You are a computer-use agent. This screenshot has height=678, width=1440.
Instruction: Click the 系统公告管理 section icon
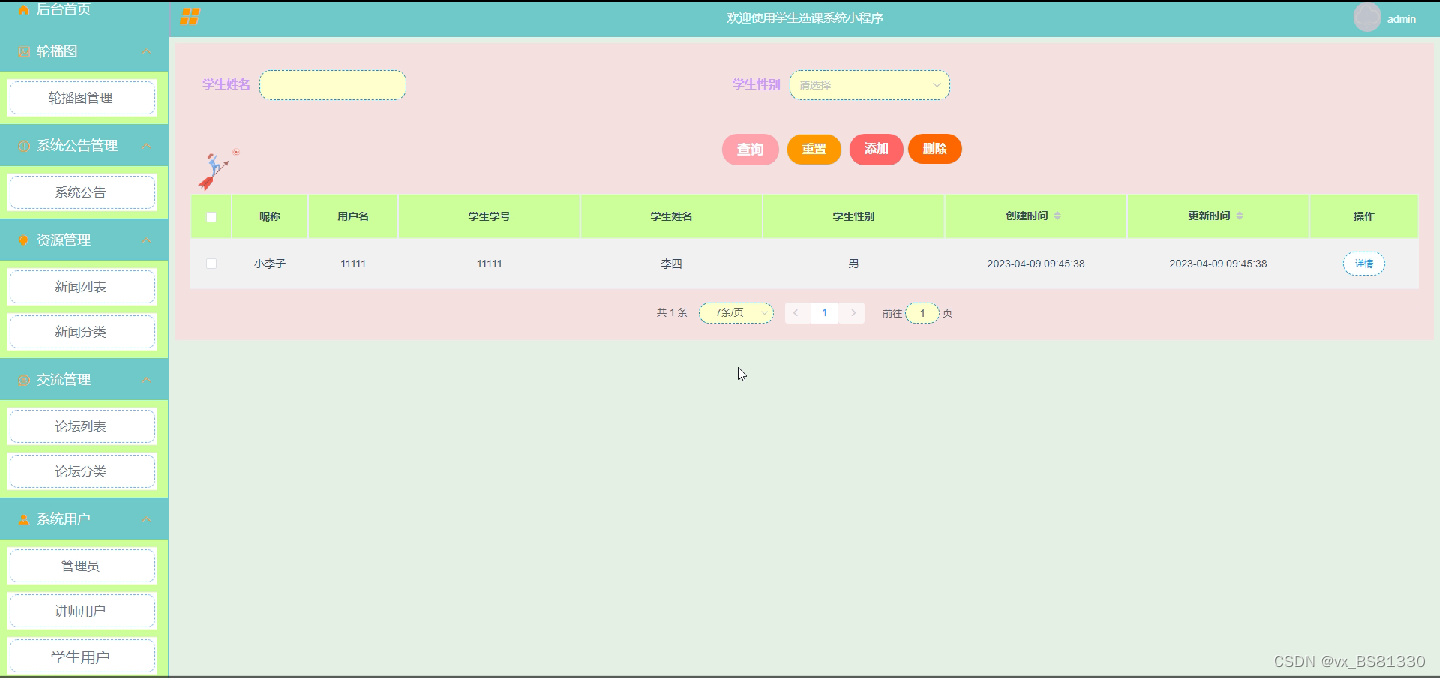[x=24, y=146]
